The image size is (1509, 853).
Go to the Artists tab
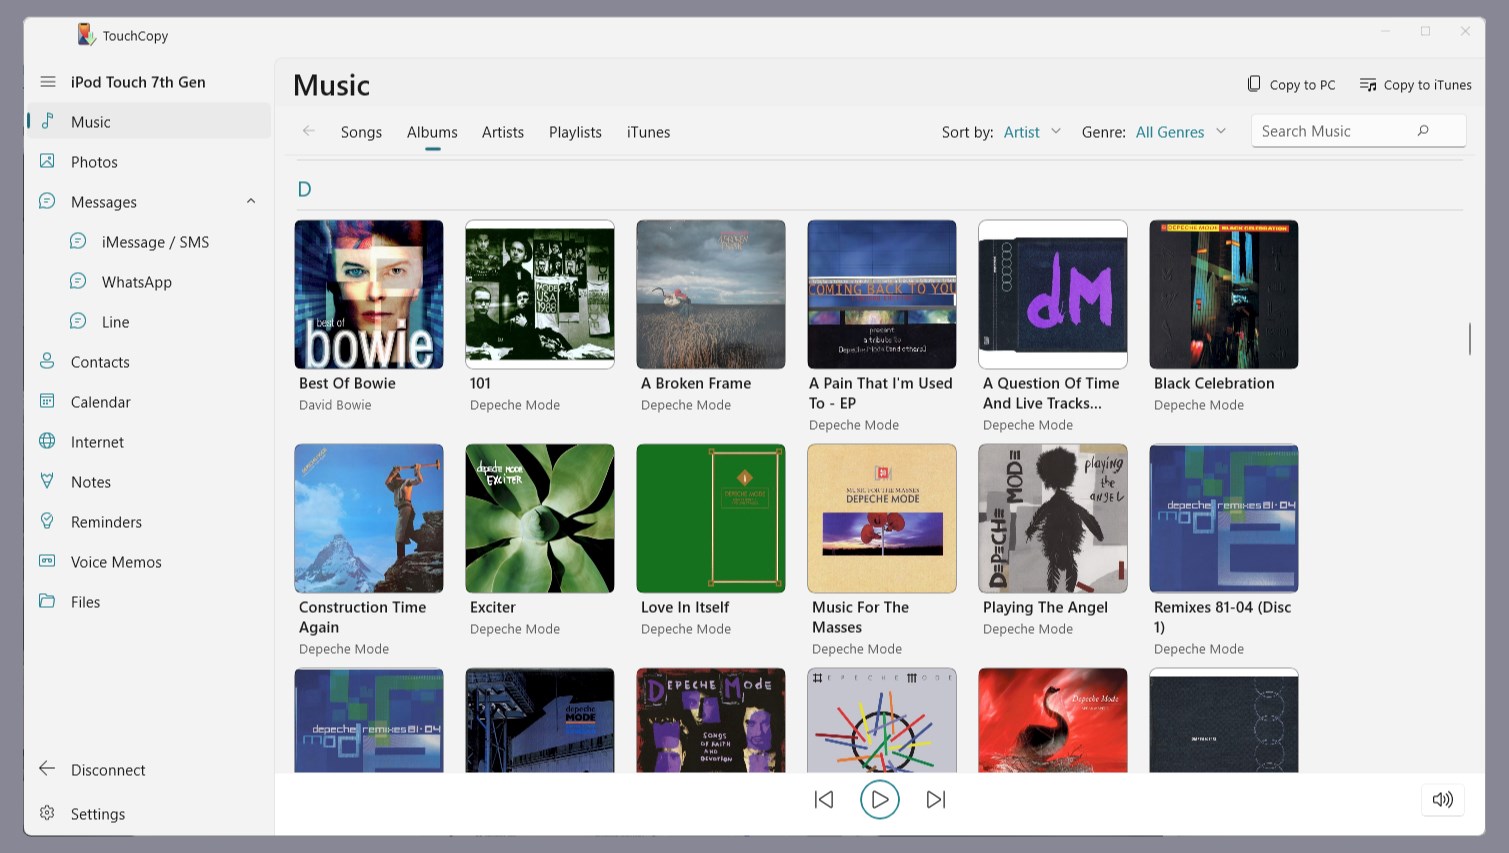click(503, 132)
